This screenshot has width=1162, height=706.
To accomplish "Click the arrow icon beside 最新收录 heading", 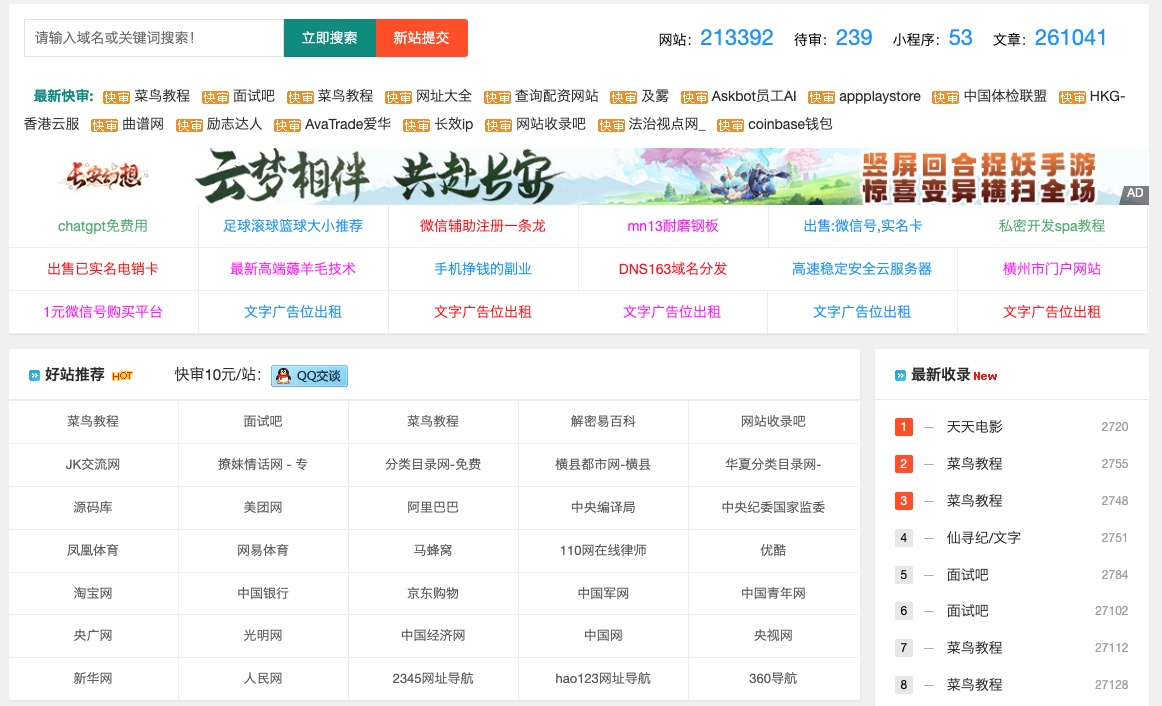I will (900, 376).
